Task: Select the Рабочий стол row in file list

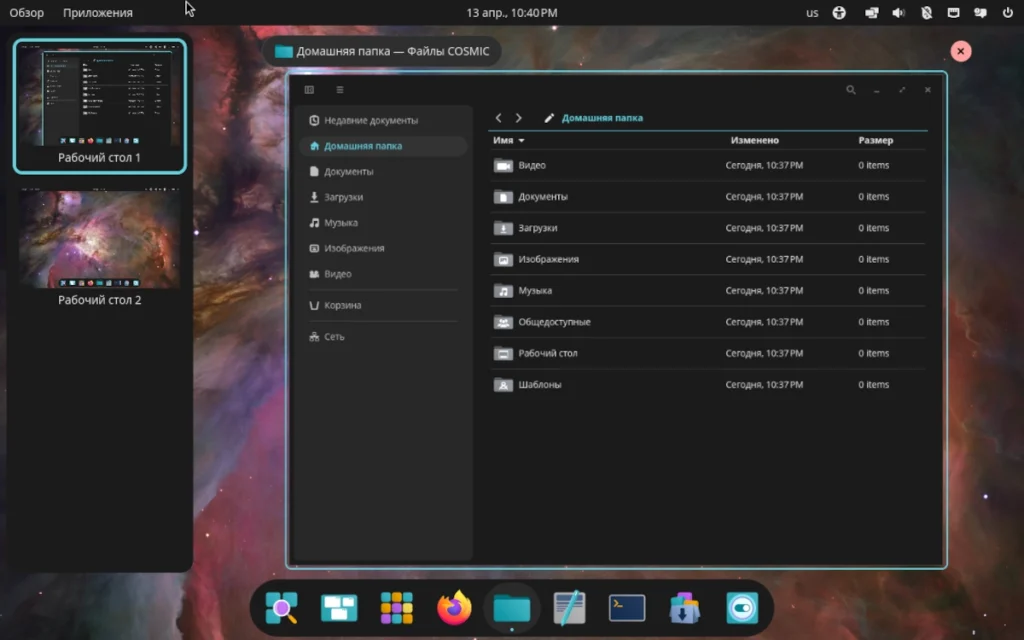Action: [x=708, y=353]
